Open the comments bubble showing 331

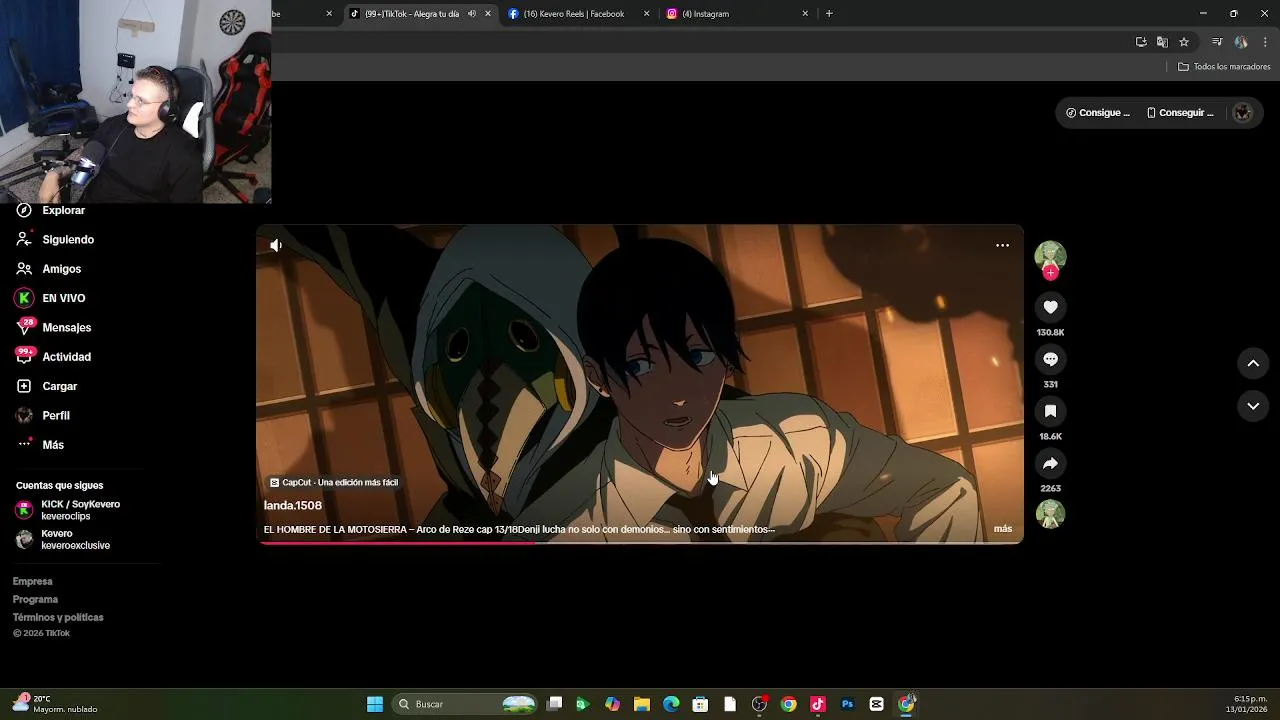pos(1050,359)
